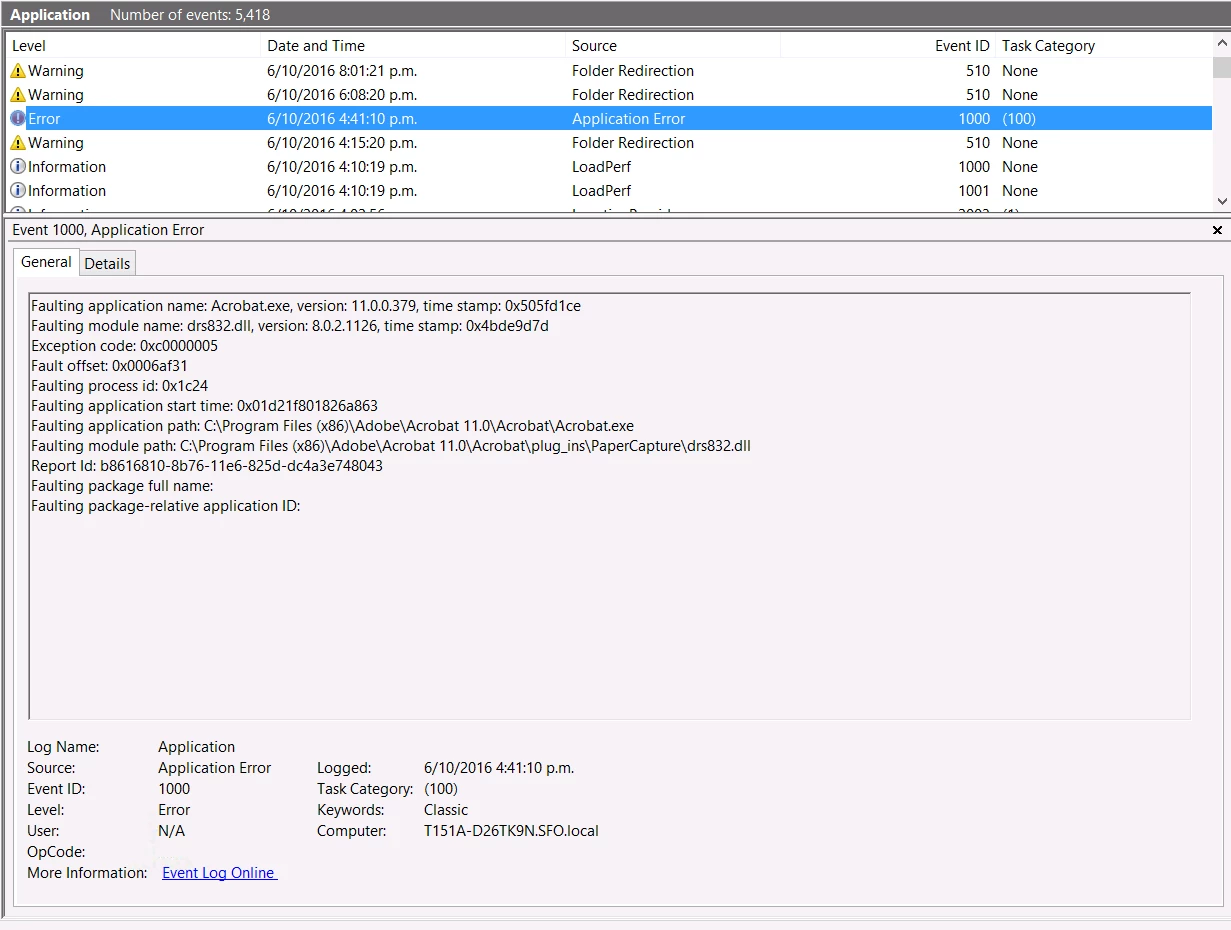Click event list scrollbar down arrow
Screen dimensions: 1231x930
click(1221, 202)
